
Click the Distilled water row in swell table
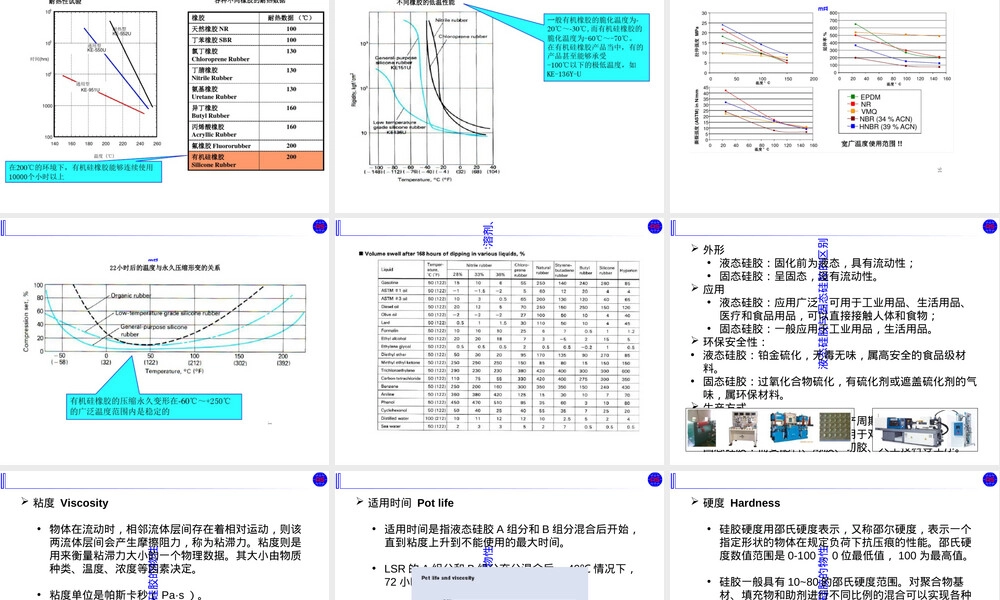[509, 418]
